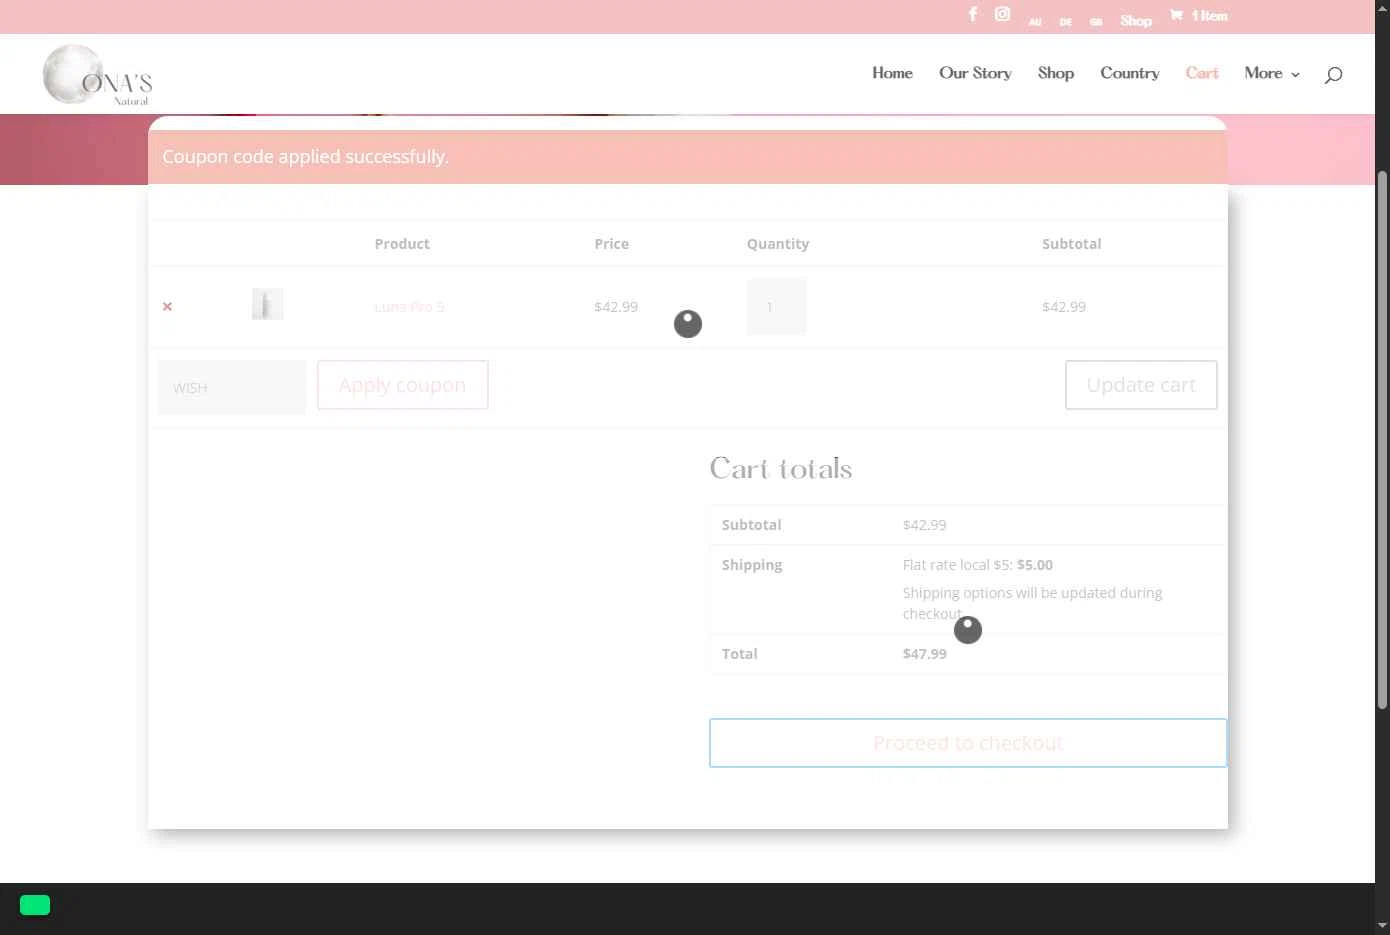Open the Luna Pro 5 product thumbnail

[x=267, y=304]
